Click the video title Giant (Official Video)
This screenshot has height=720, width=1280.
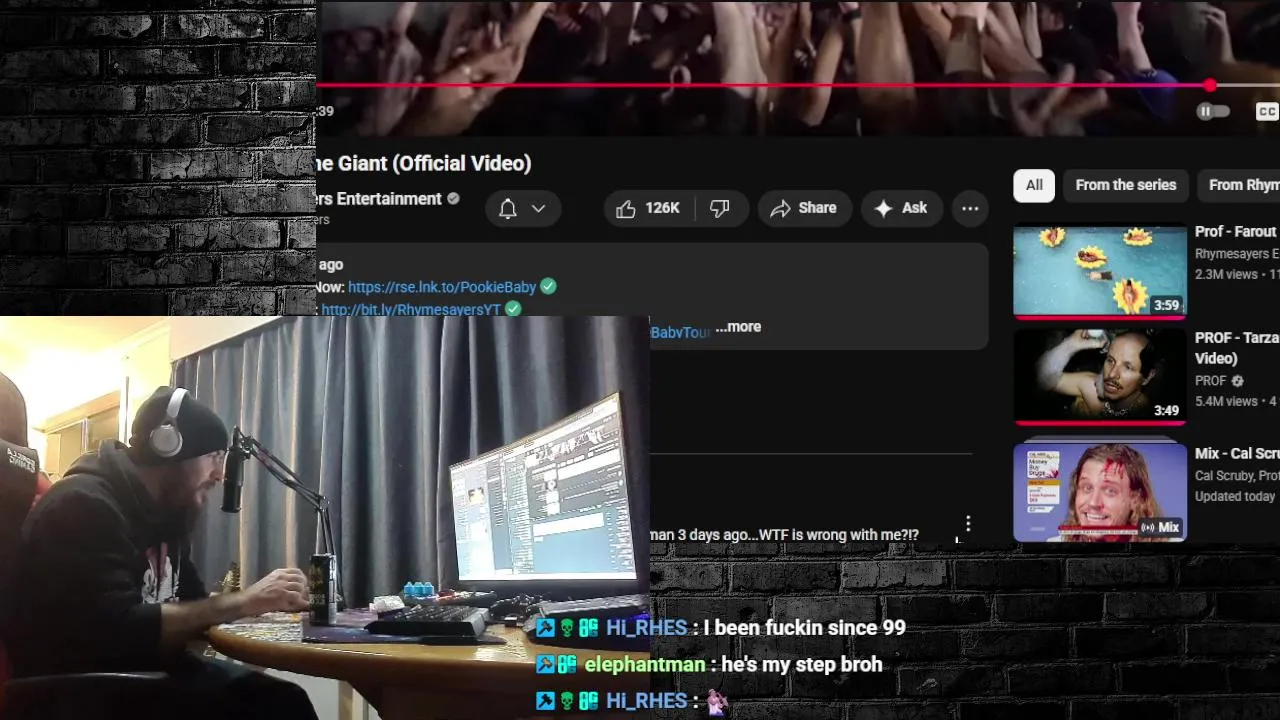426,163
